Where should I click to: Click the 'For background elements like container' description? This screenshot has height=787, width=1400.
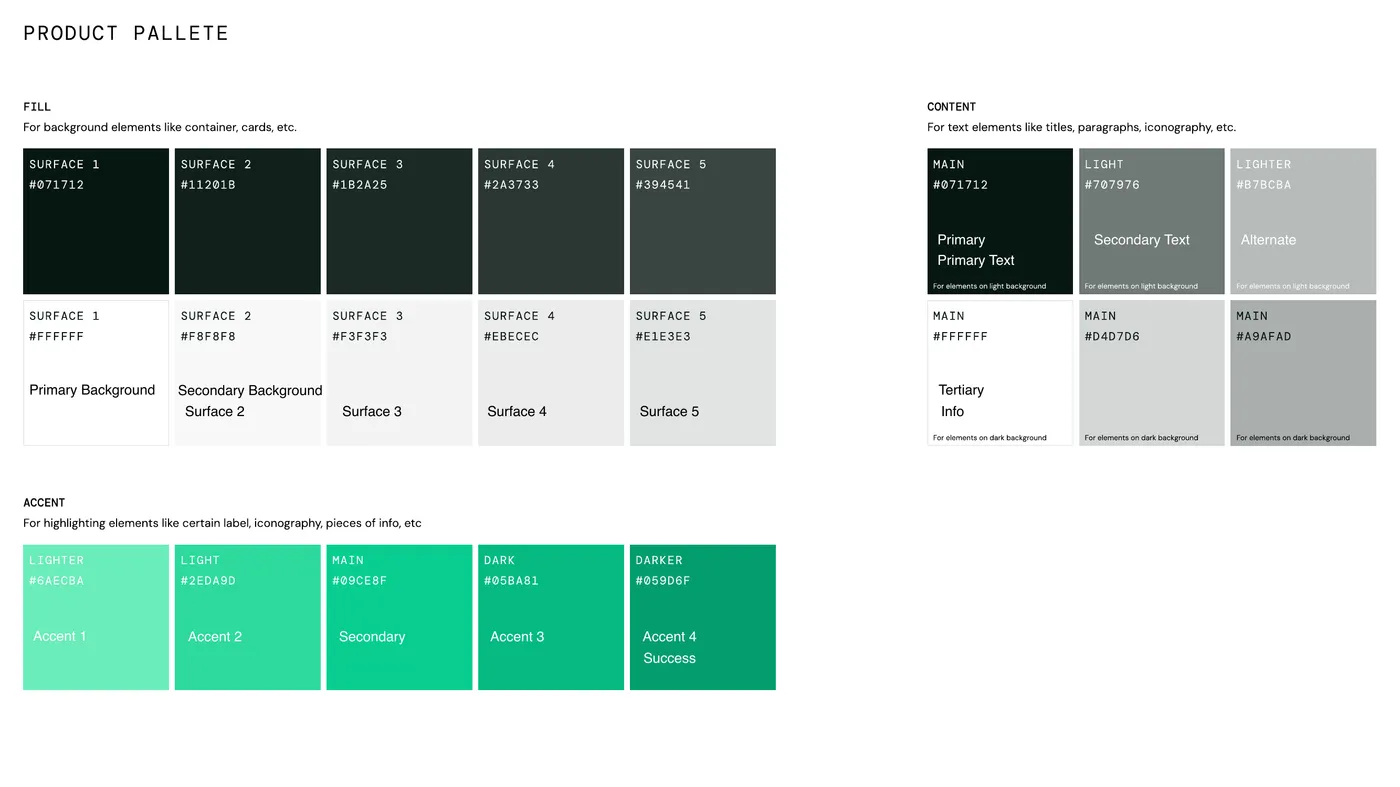160,128
